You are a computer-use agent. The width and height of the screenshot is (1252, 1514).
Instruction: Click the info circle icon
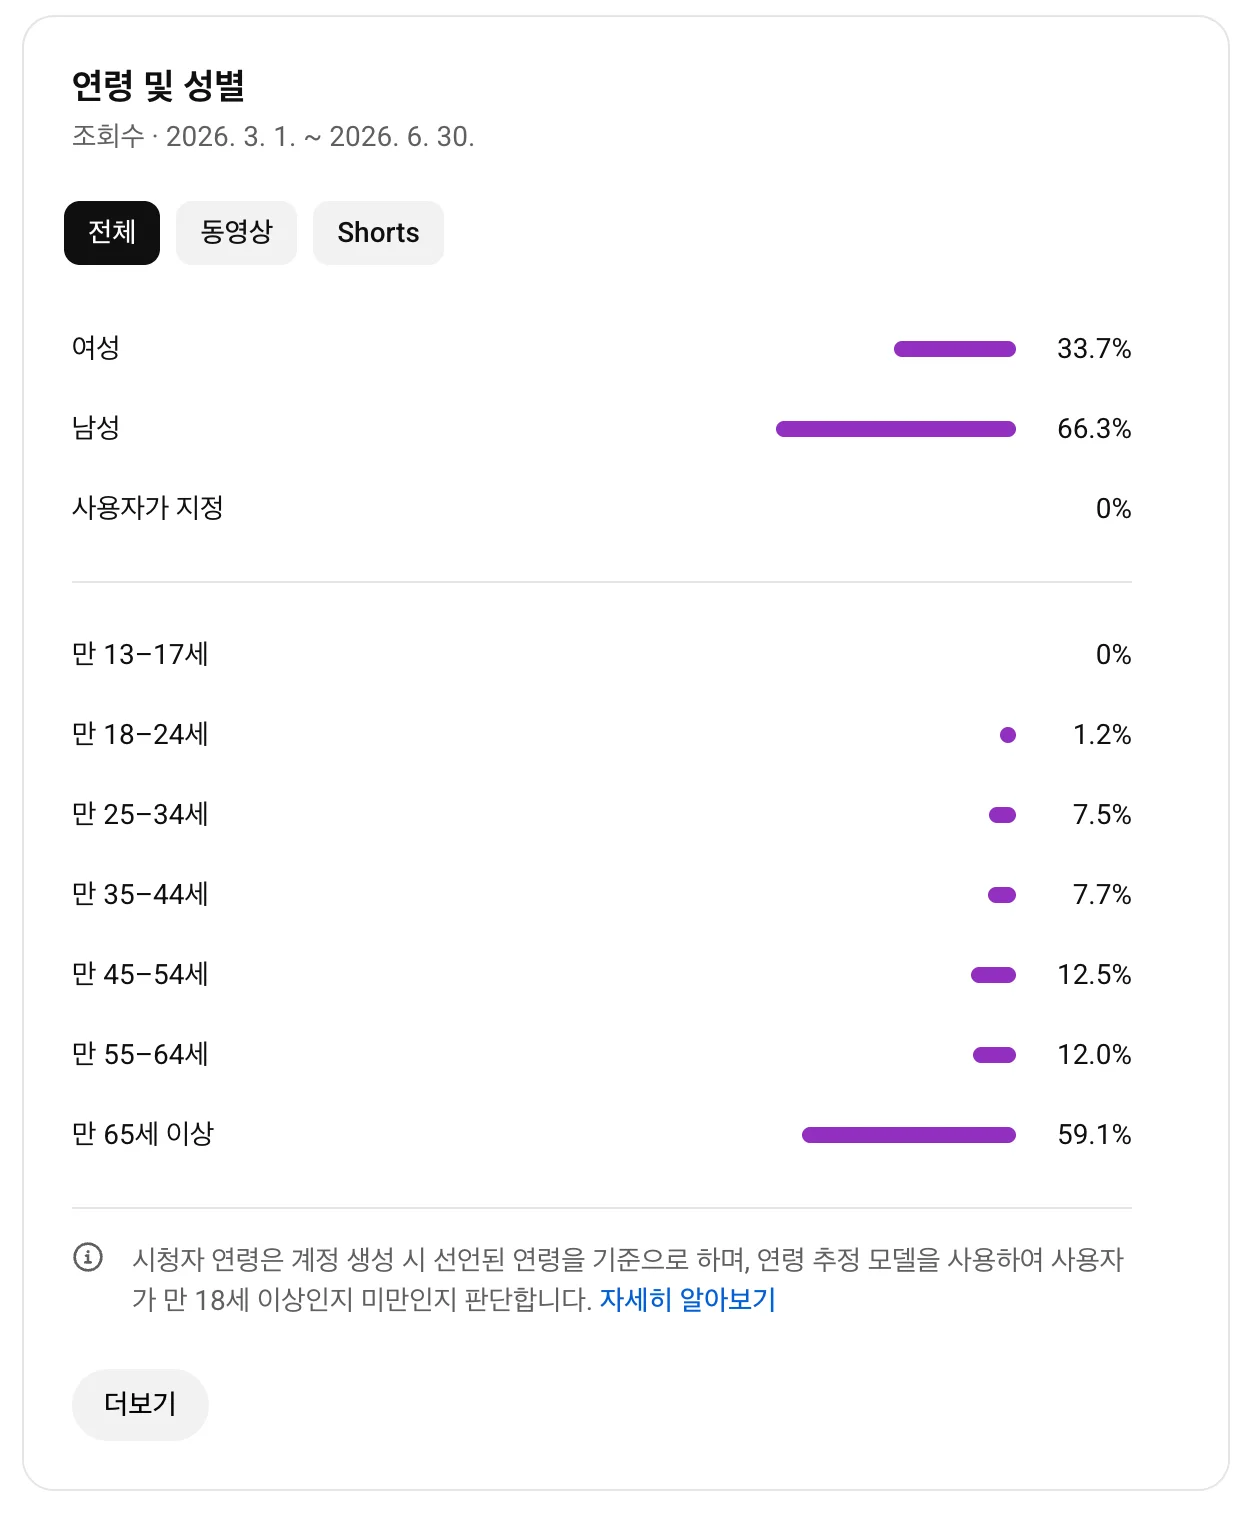[88, 1257]
